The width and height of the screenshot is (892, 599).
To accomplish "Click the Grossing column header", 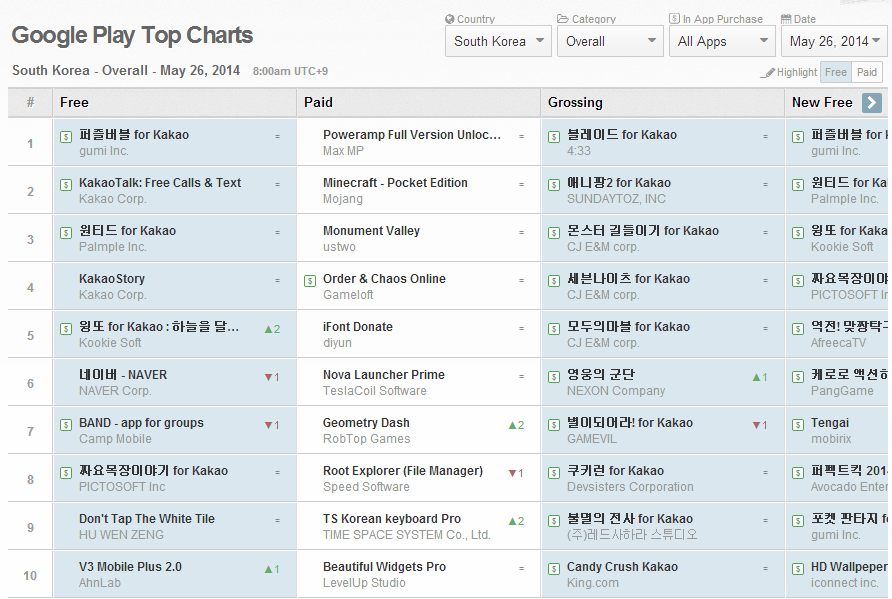I will 575,102.
